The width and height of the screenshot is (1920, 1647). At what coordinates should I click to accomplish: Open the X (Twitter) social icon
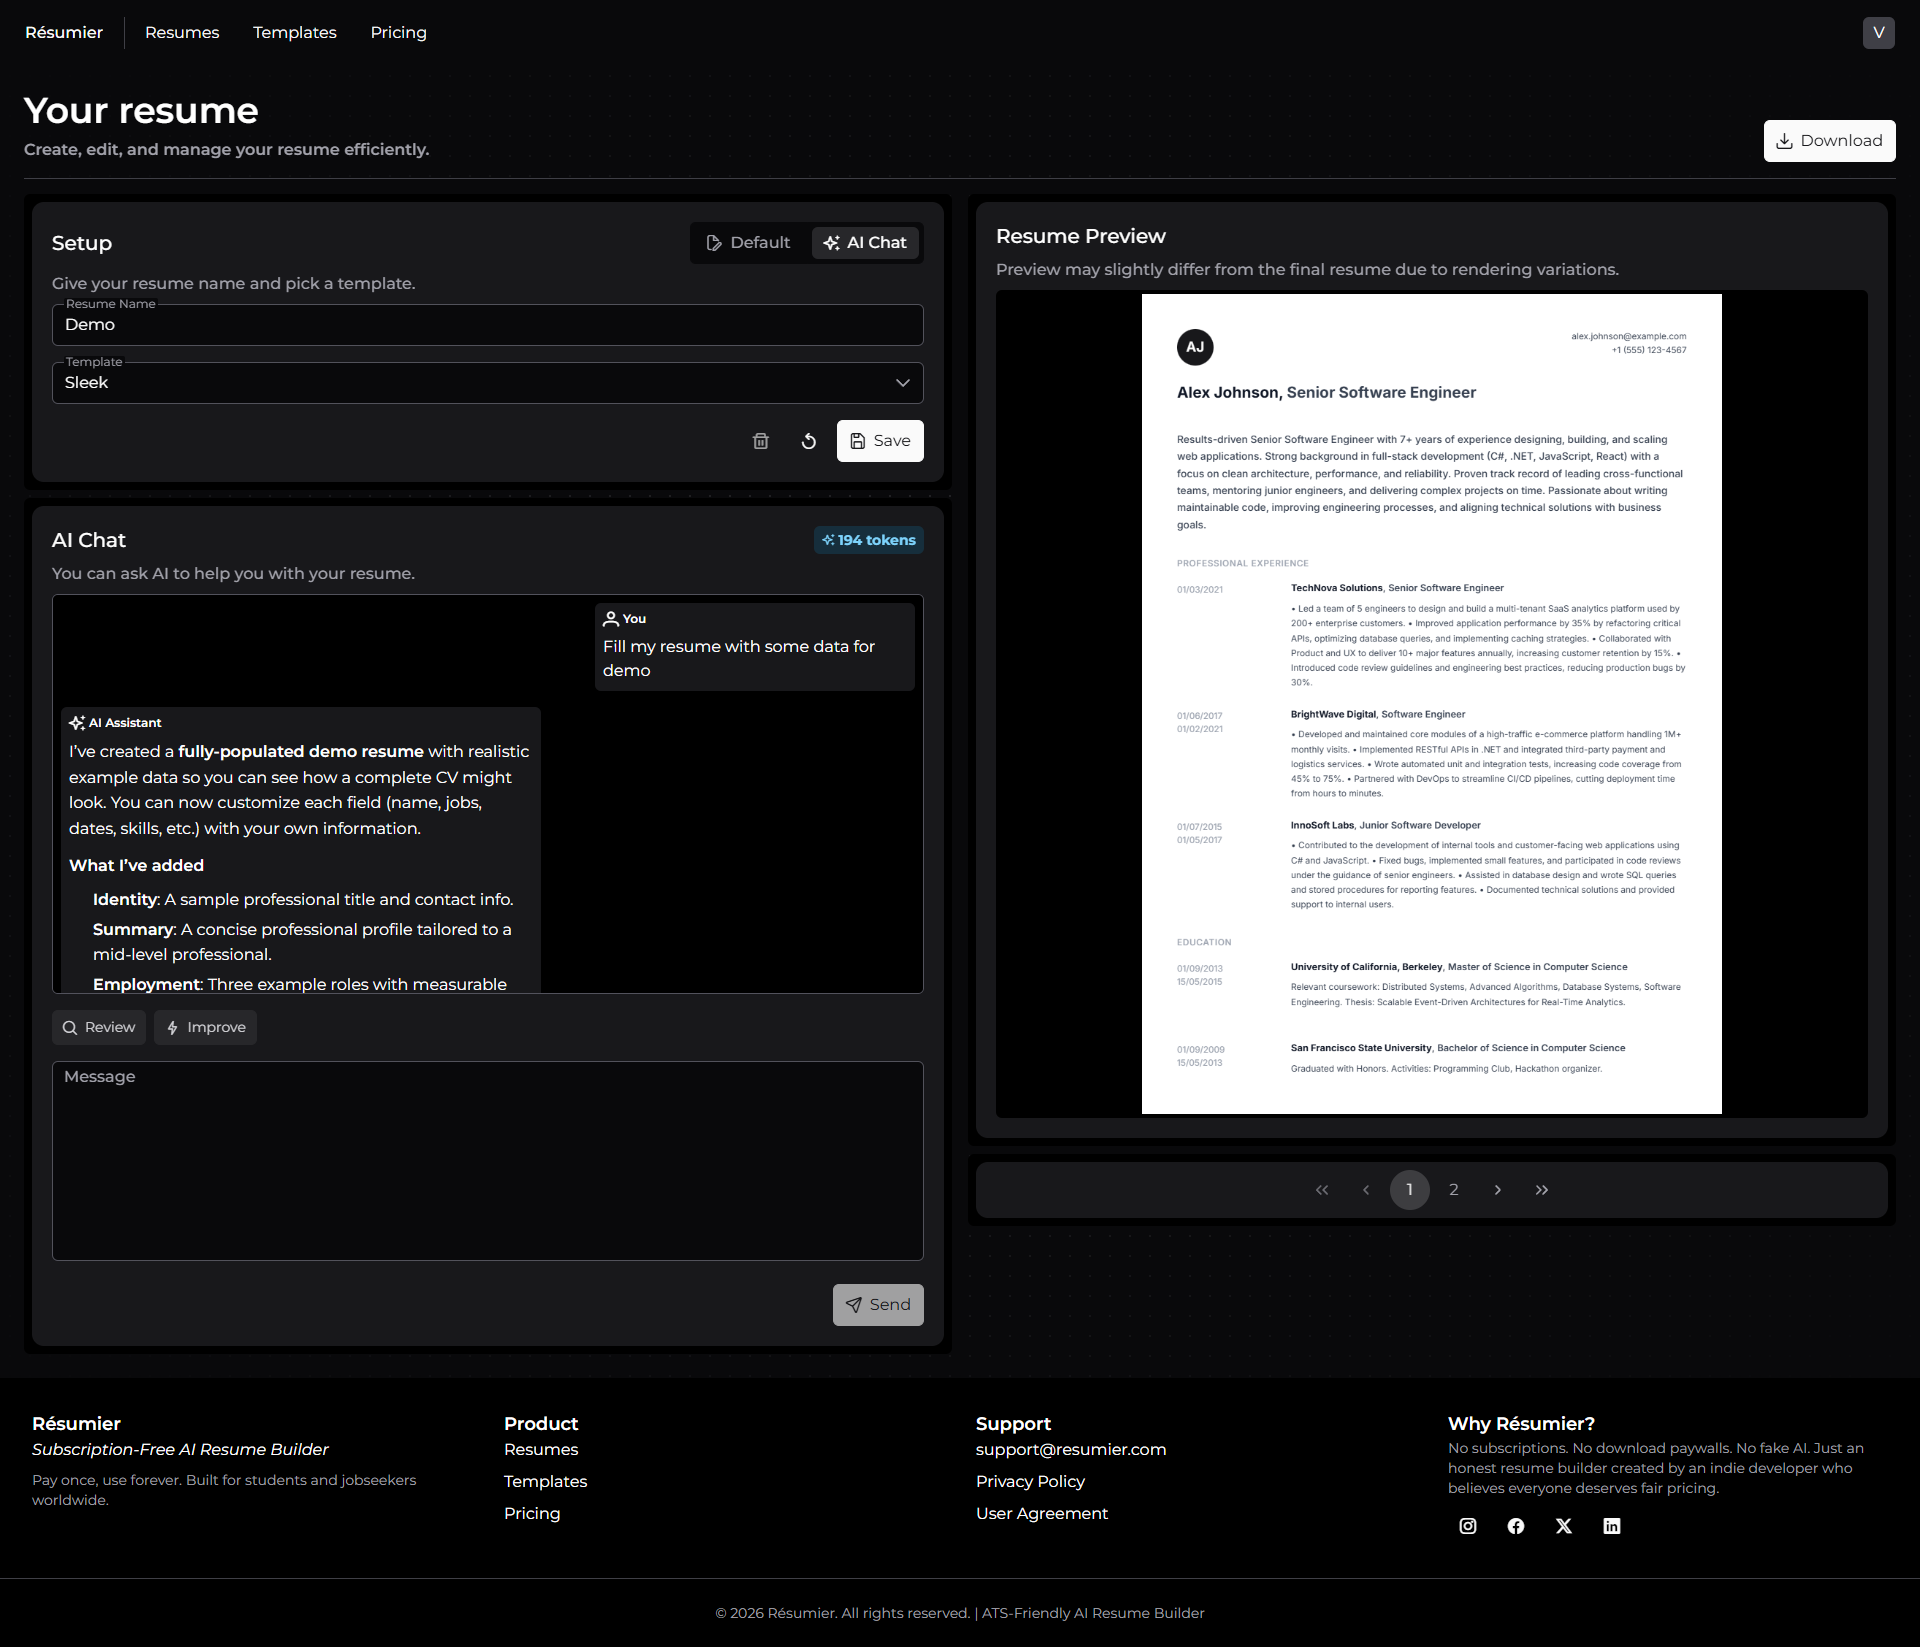(x=1564, y=1526)
